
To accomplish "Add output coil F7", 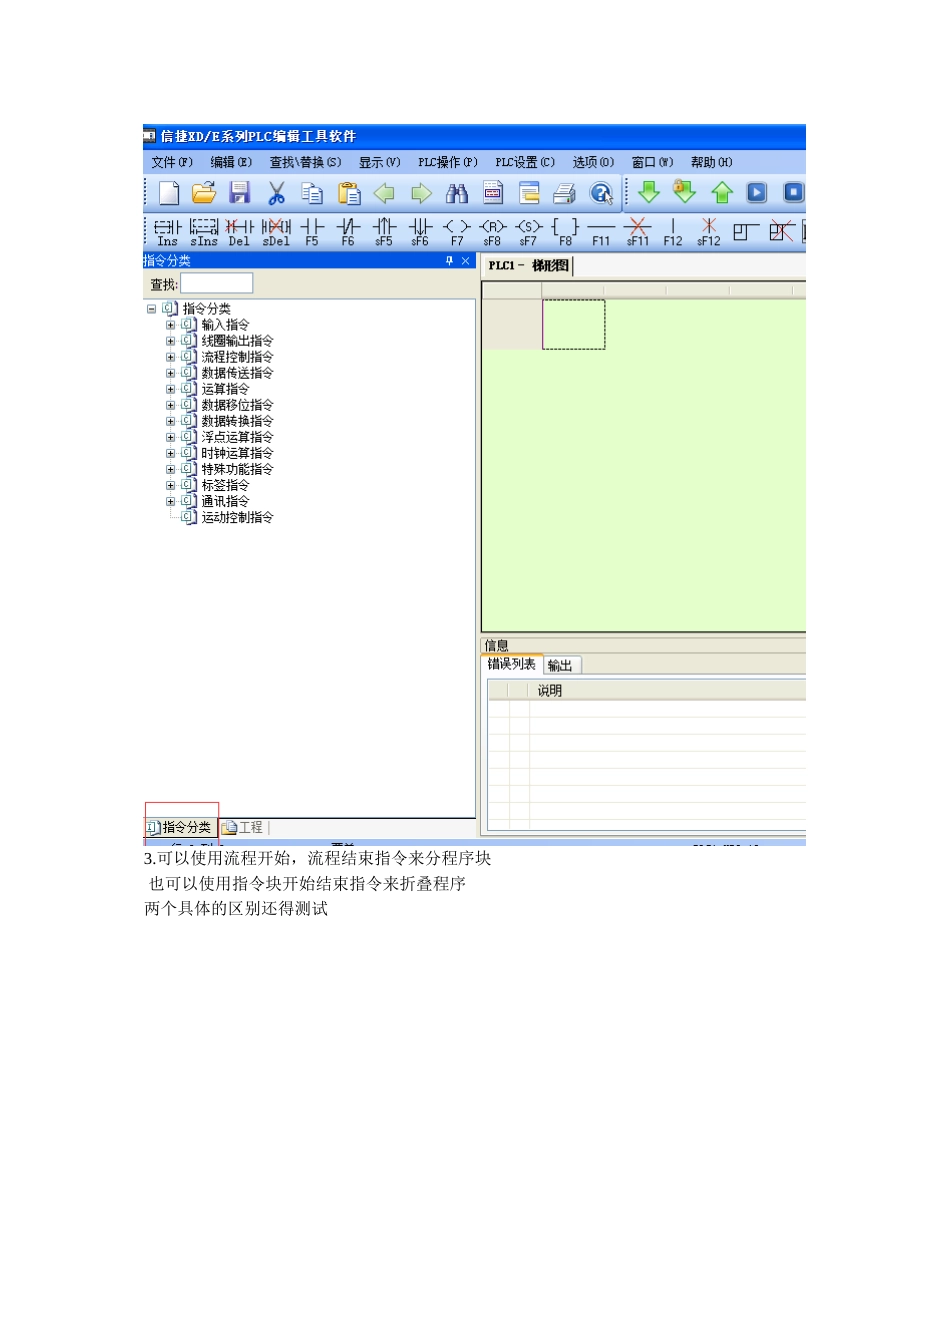I will point(457,233).
